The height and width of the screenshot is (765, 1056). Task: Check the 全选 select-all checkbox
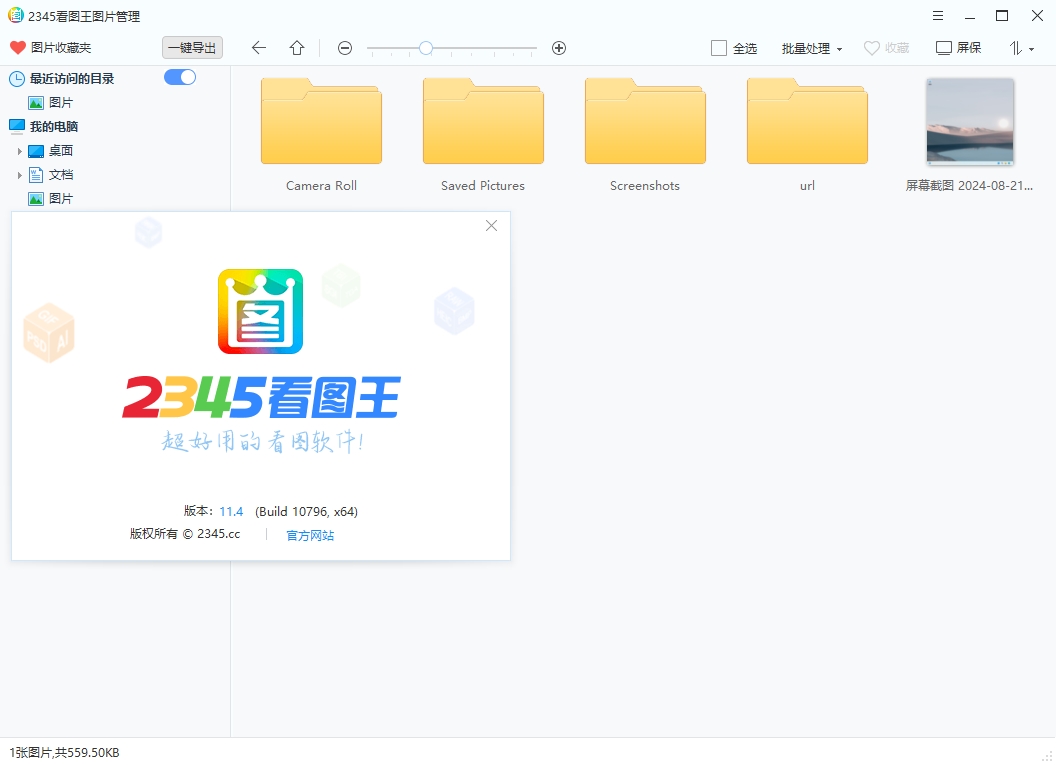pos(719,48)
